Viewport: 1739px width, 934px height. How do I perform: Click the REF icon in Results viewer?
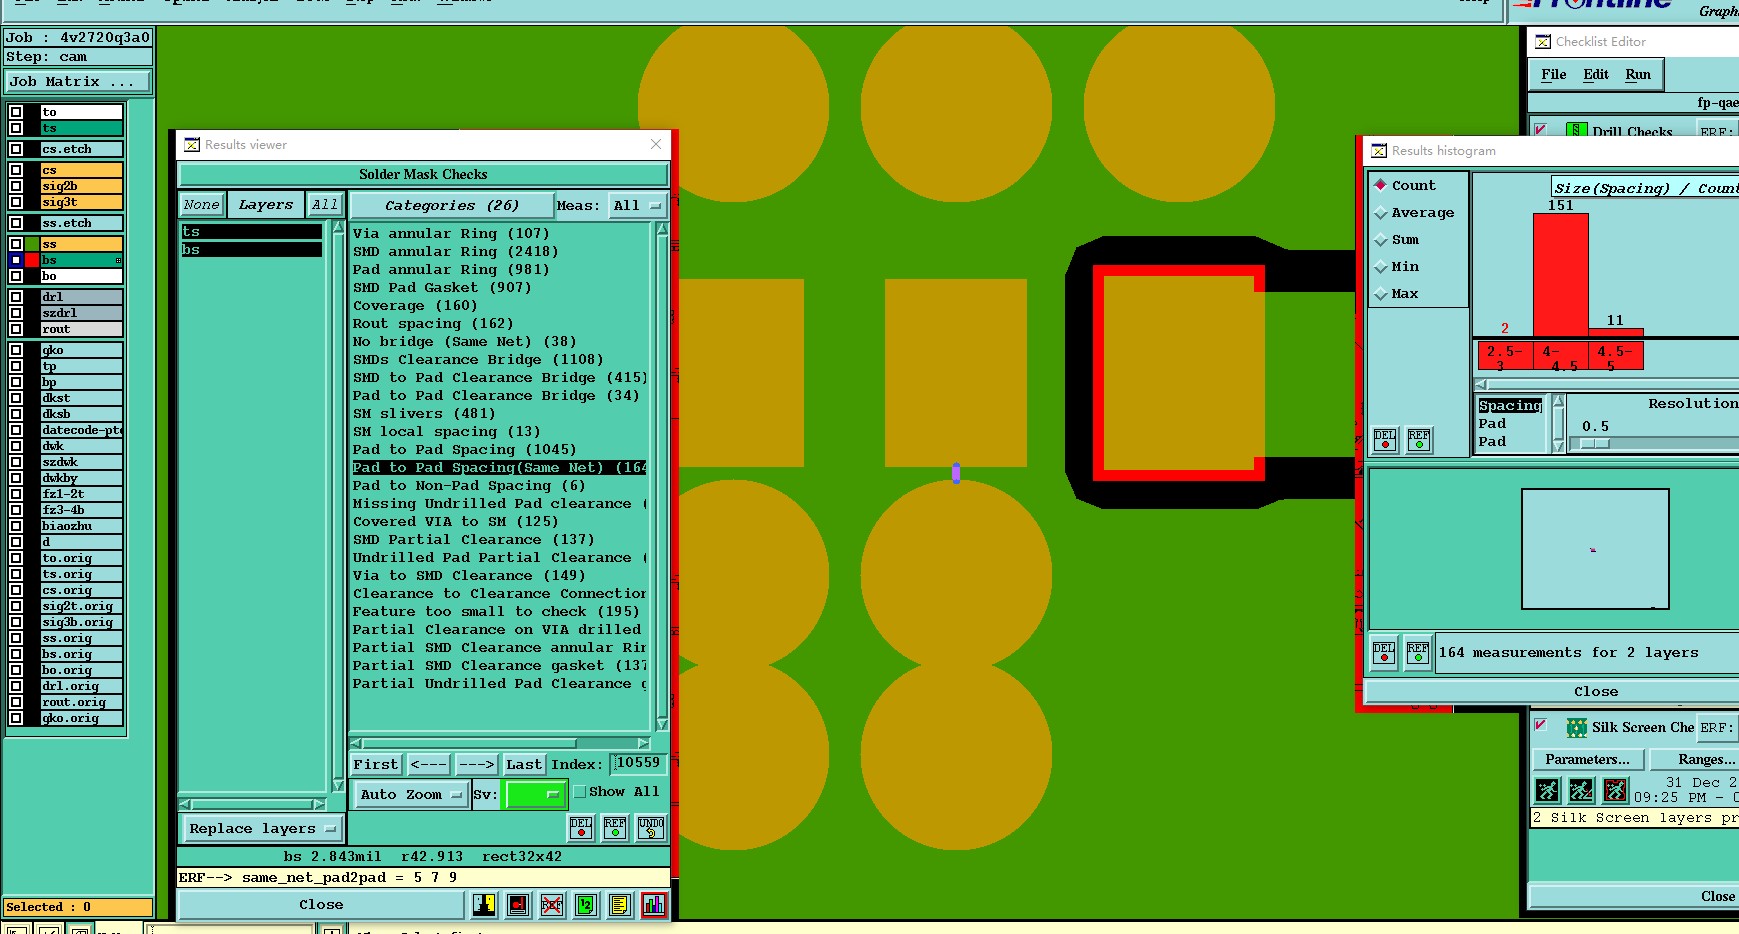click(615, 828)
